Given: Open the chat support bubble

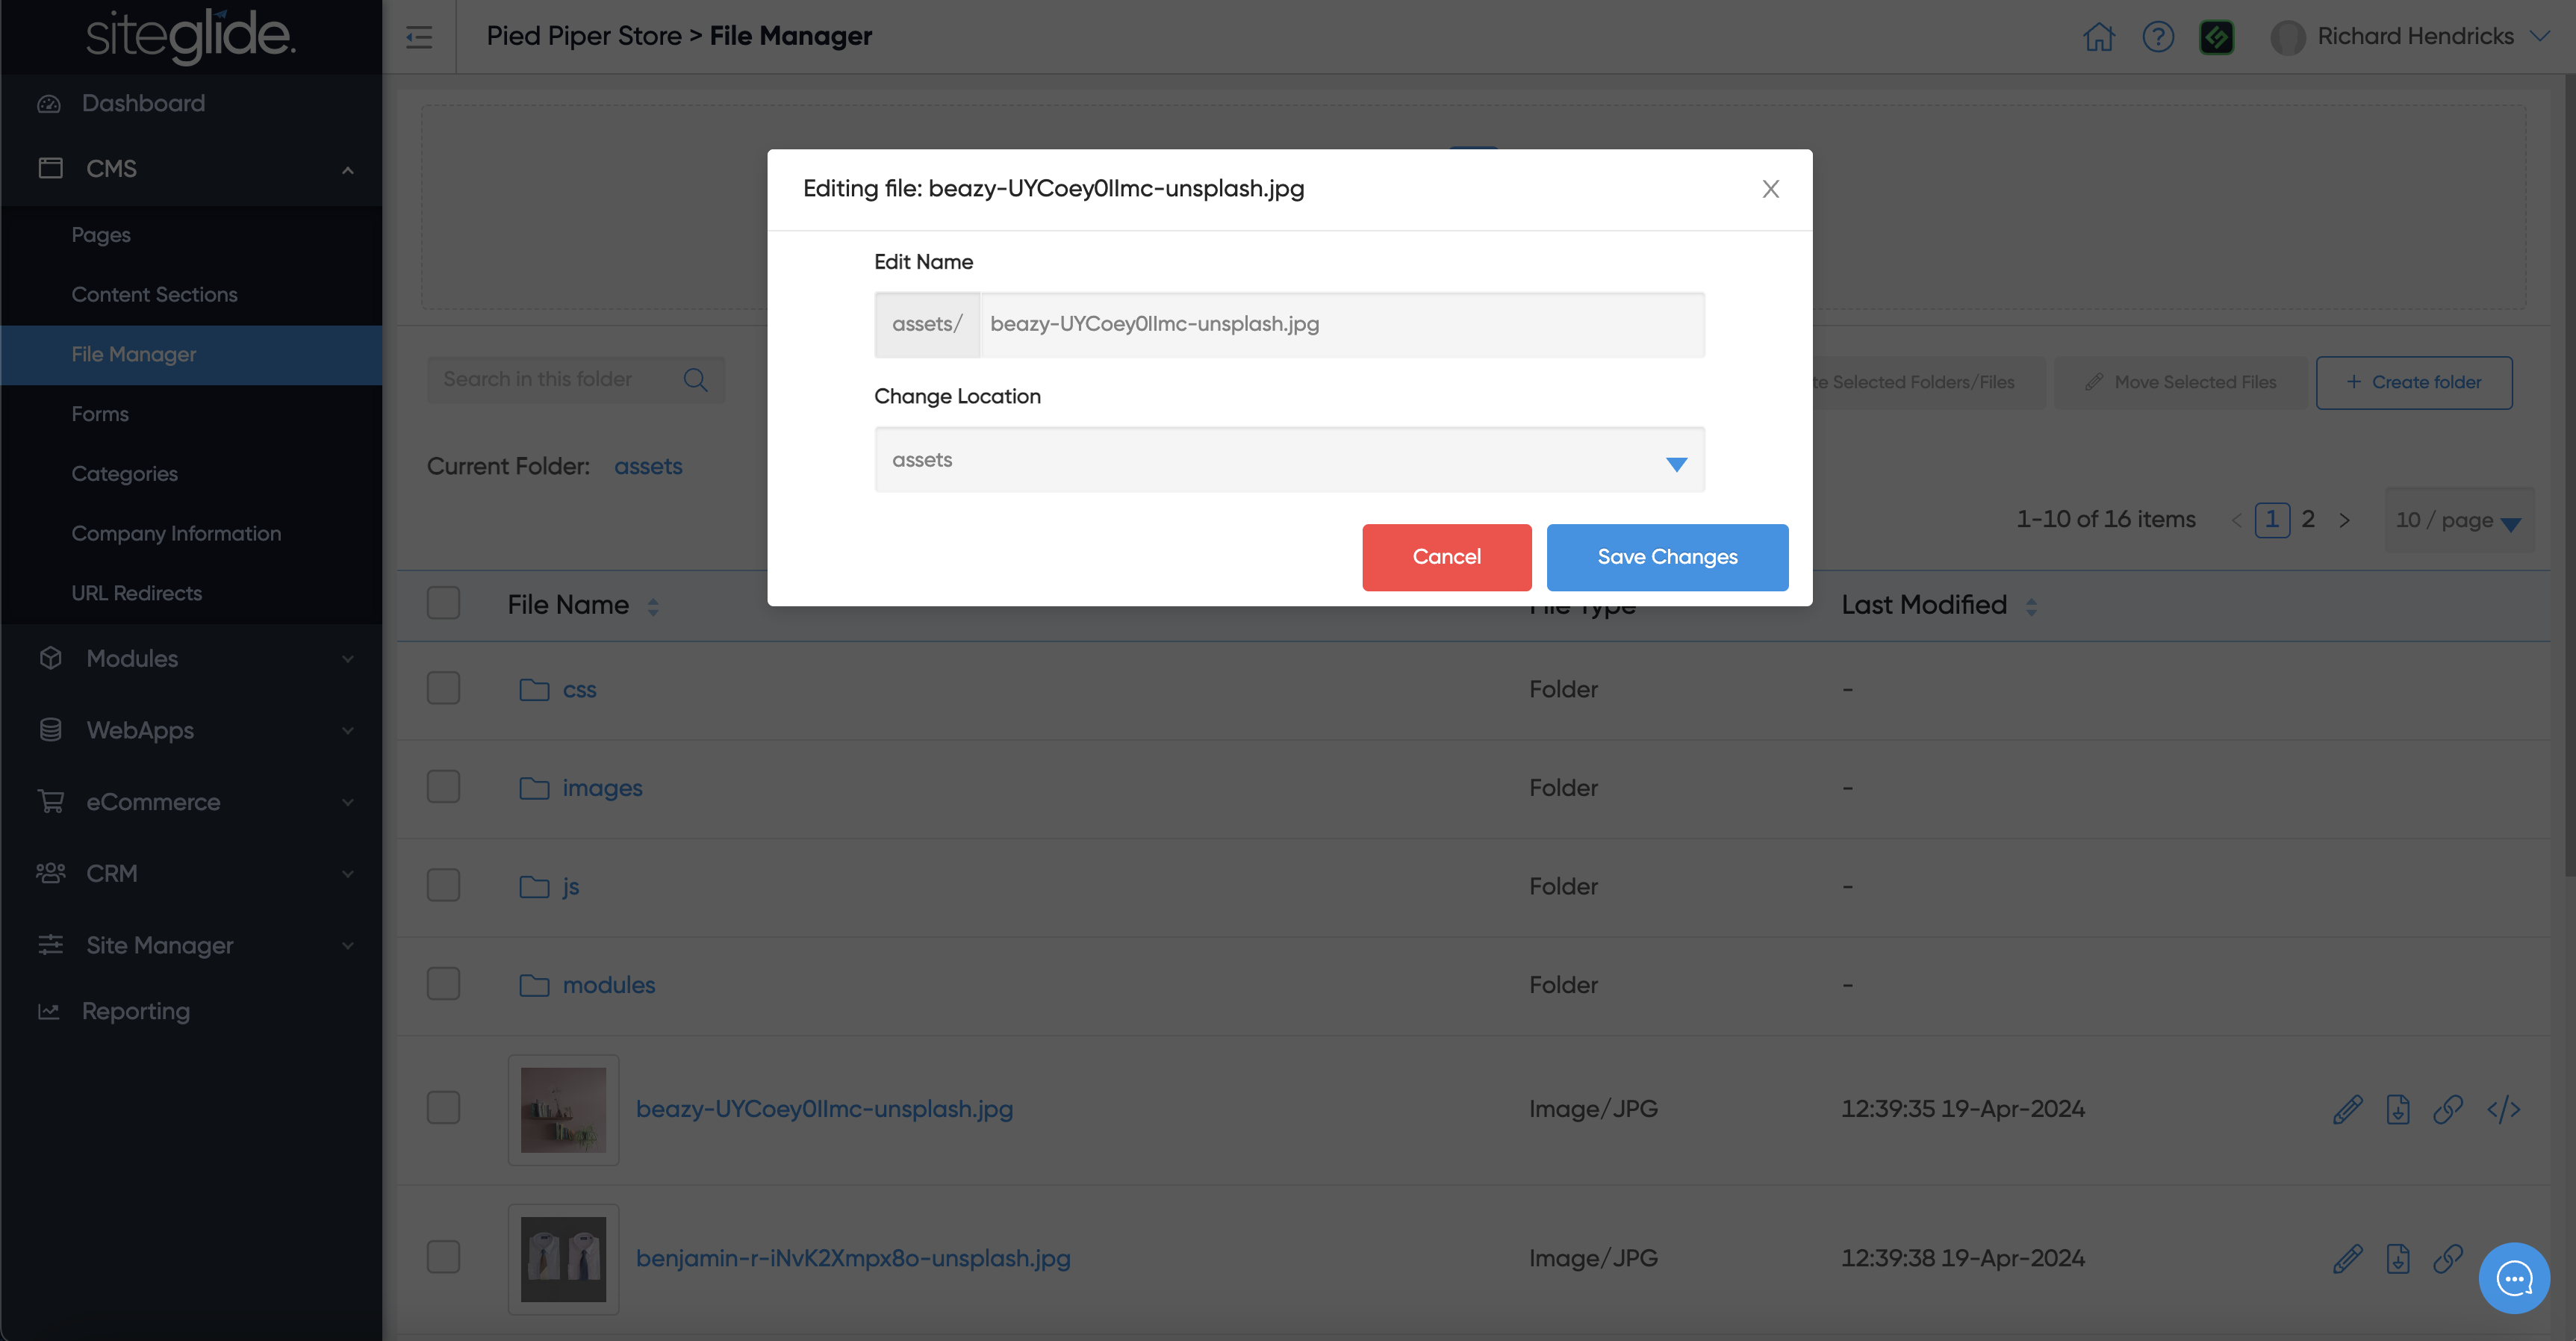Looking at the screenshot, I should pyautogui.click(x=2513, y=1277).
